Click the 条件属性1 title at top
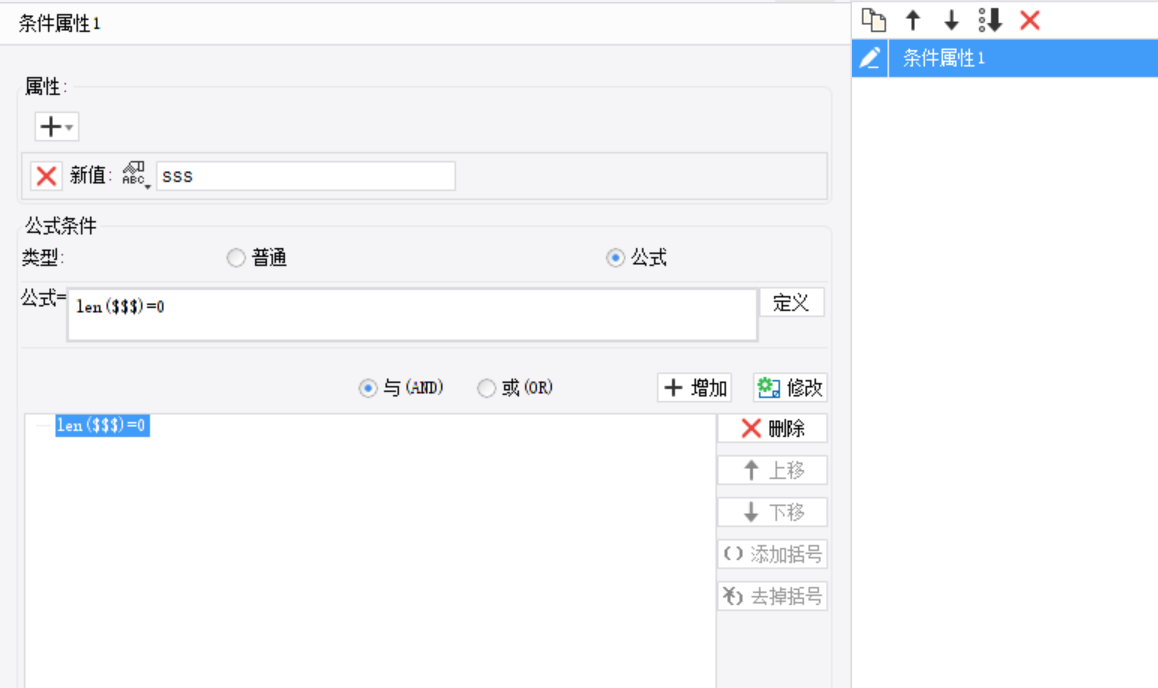Image resolution: width=1158 pixels, height=688 pixels. click(x=59, y=24)
